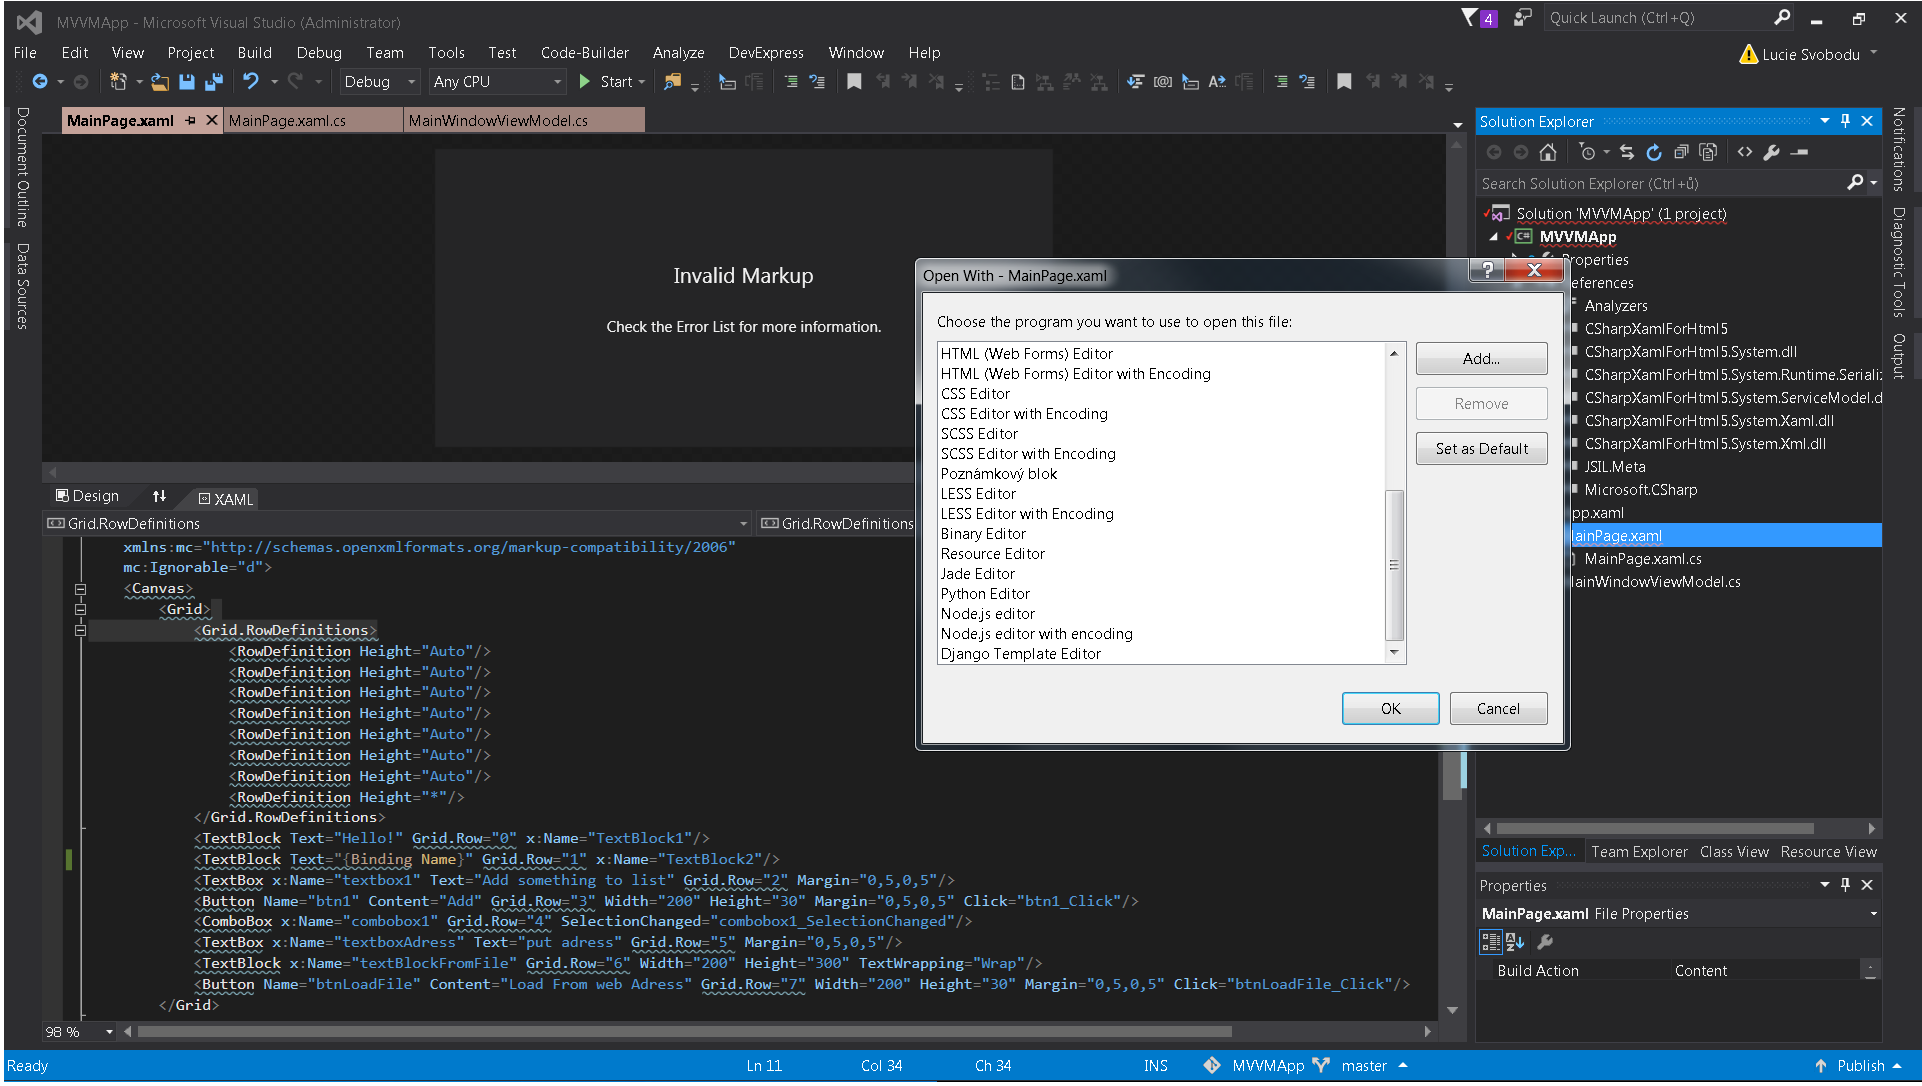Click the MVVMApp repository icon in status bar

click(x=1211, y=1066)
